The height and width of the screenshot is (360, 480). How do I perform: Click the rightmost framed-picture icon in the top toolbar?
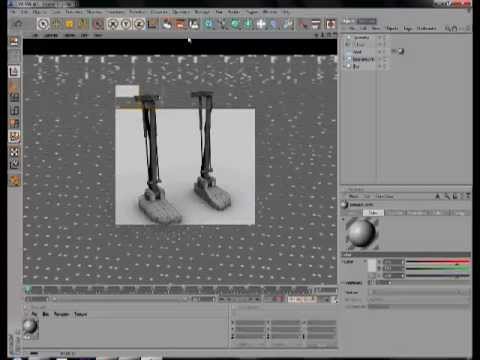tap(331, 24)
